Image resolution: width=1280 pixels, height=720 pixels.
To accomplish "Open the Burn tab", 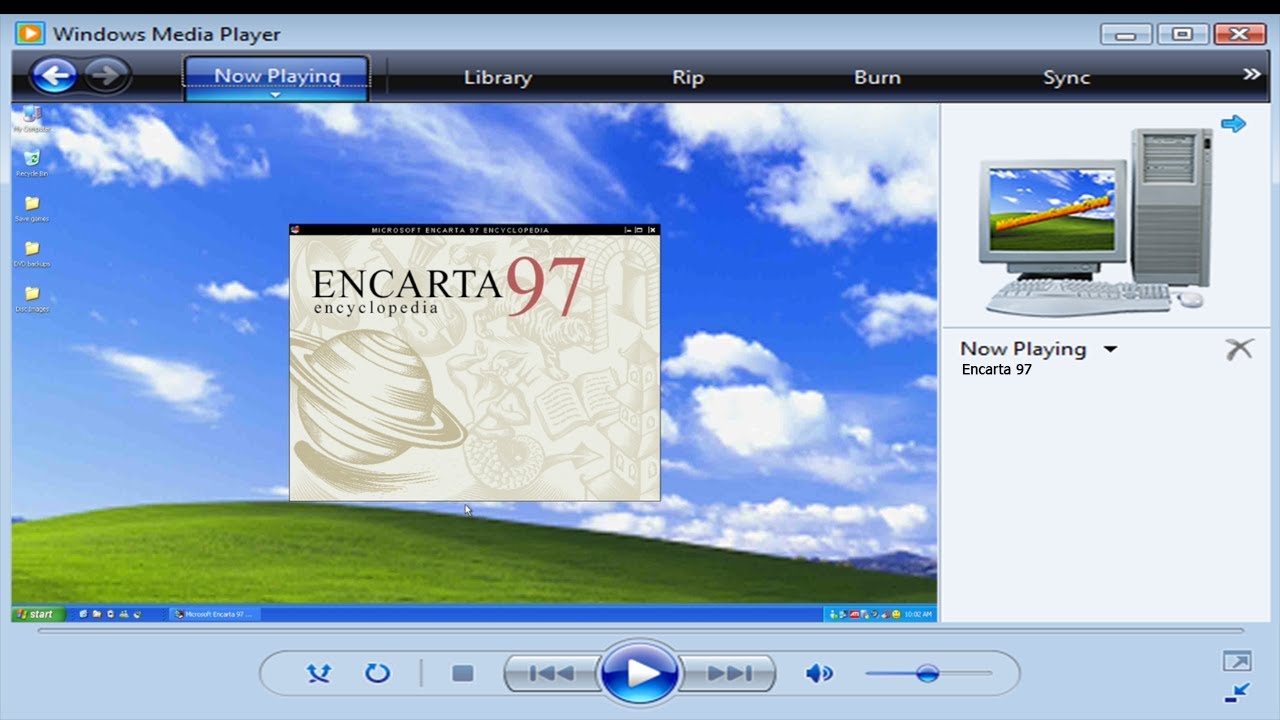I will pos(877,77).
